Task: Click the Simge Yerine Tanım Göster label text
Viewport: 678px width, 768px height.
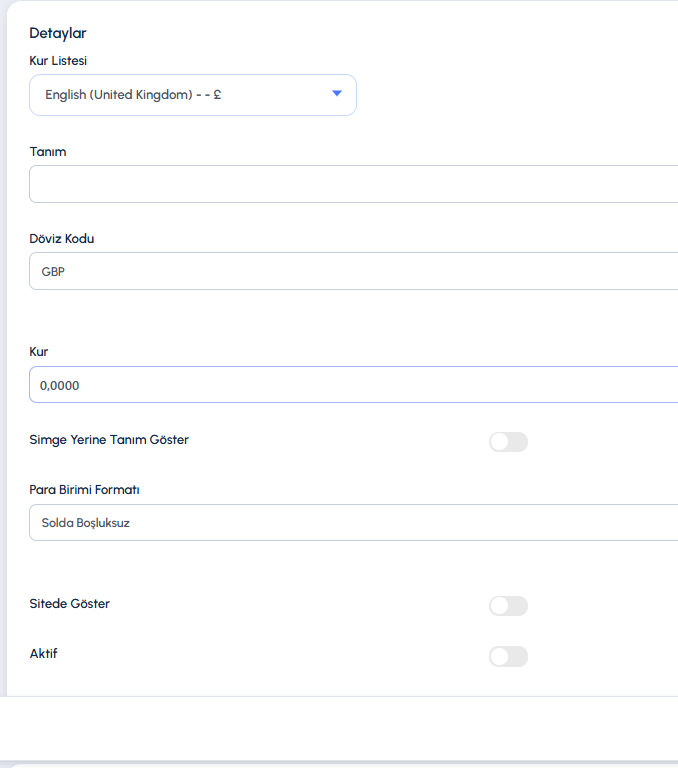Action: coord(109,440)
